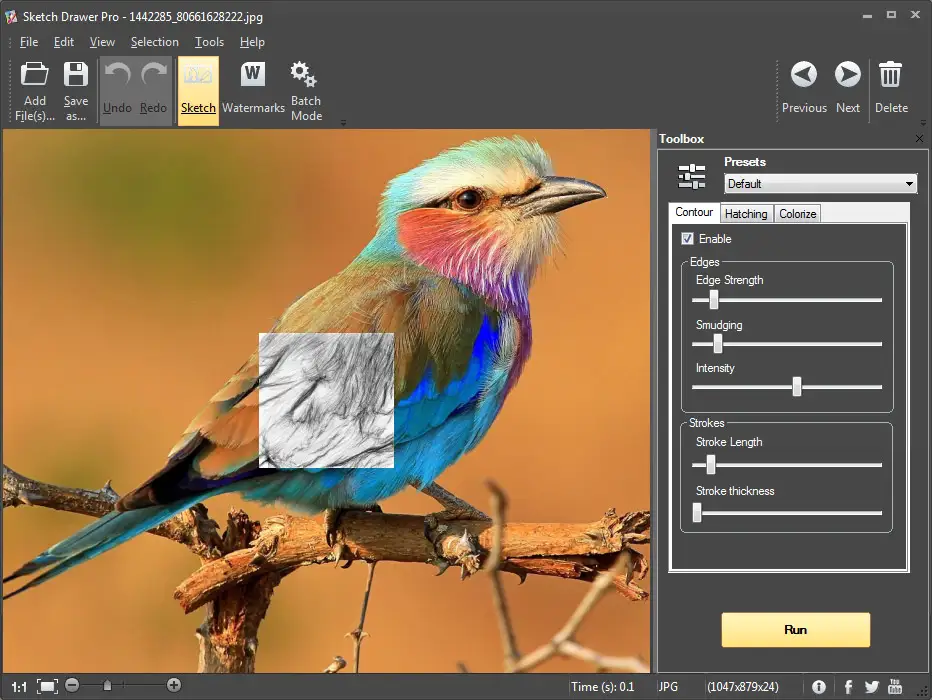
Task: Open the Help menu
Action: 252,42
